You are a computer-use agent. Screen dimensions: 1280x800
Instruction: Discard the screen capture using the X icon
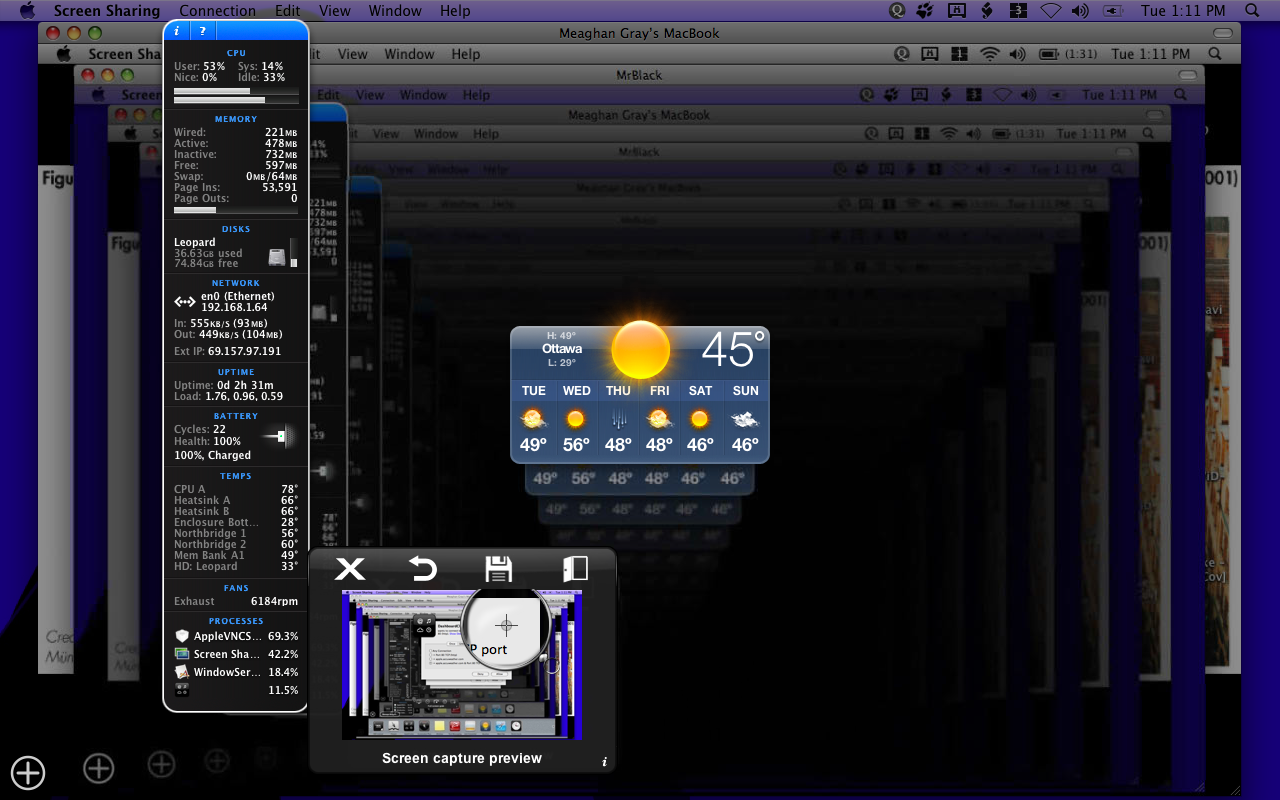click(x=349, y=569)
